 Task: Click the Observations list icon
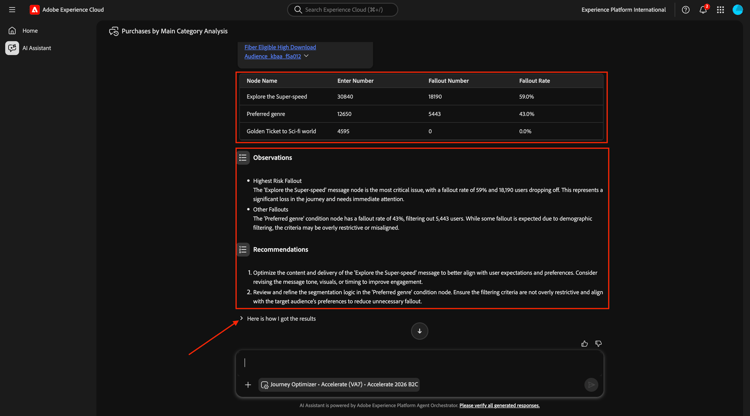click(x=243, y=157)
